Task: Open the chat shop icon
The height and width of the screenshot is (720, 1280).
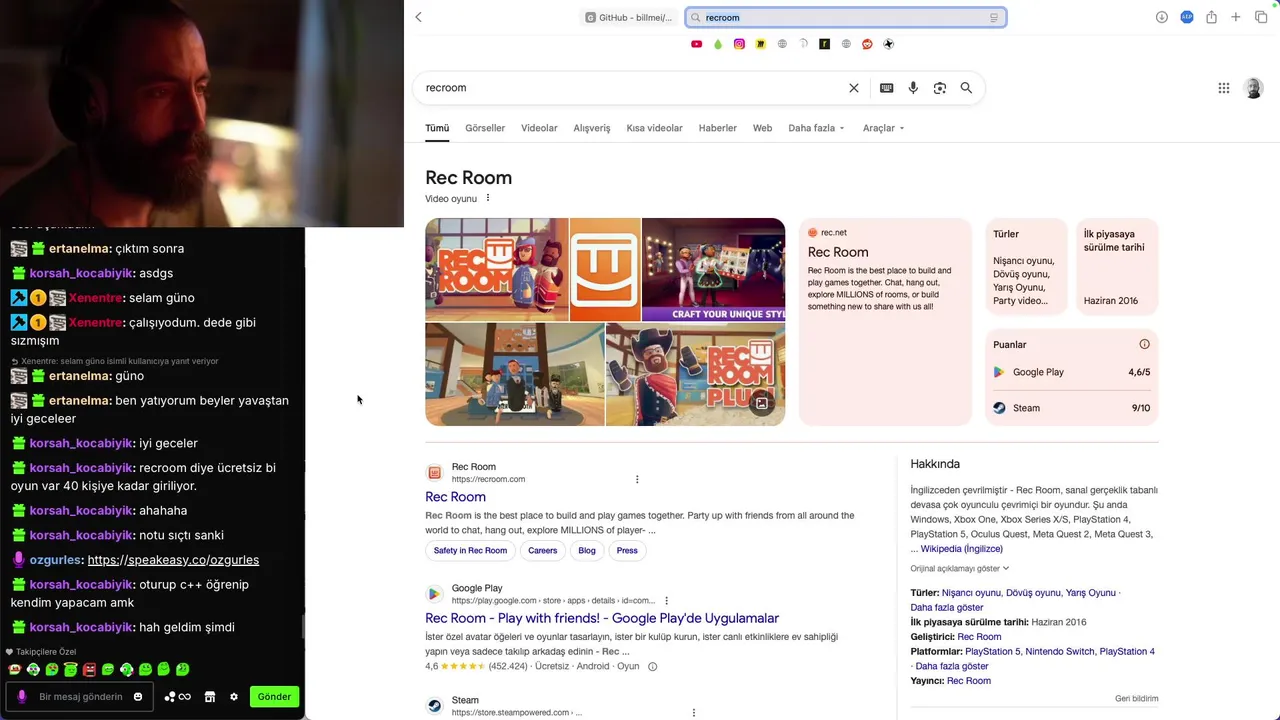Action: pyautogui.click(x=210, y=697)
